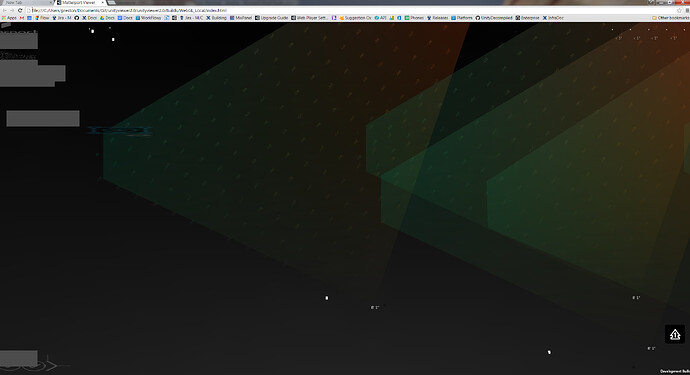The height and width of the screenshot is (375, 690).
Task: Open the Jira - M bookmark
Action: point(62,18)
